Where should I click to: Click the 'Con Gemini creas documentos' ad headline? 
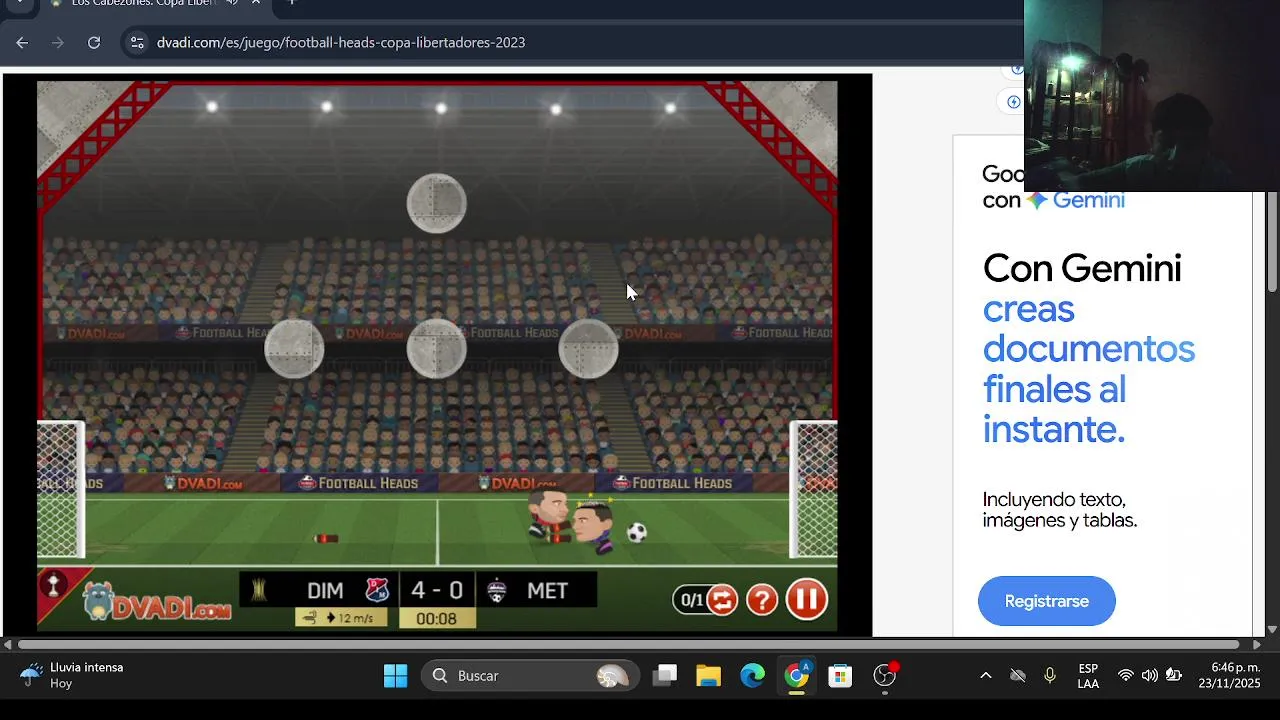tap(1089, 348)
